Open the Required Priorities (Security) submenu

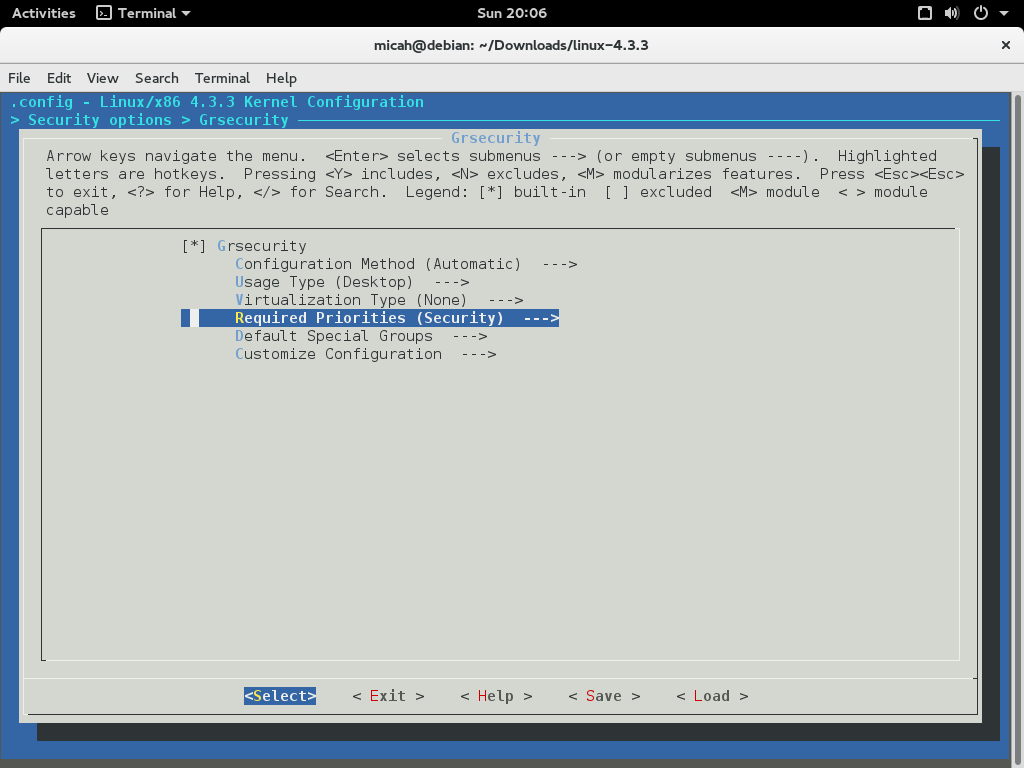[368, 317]
